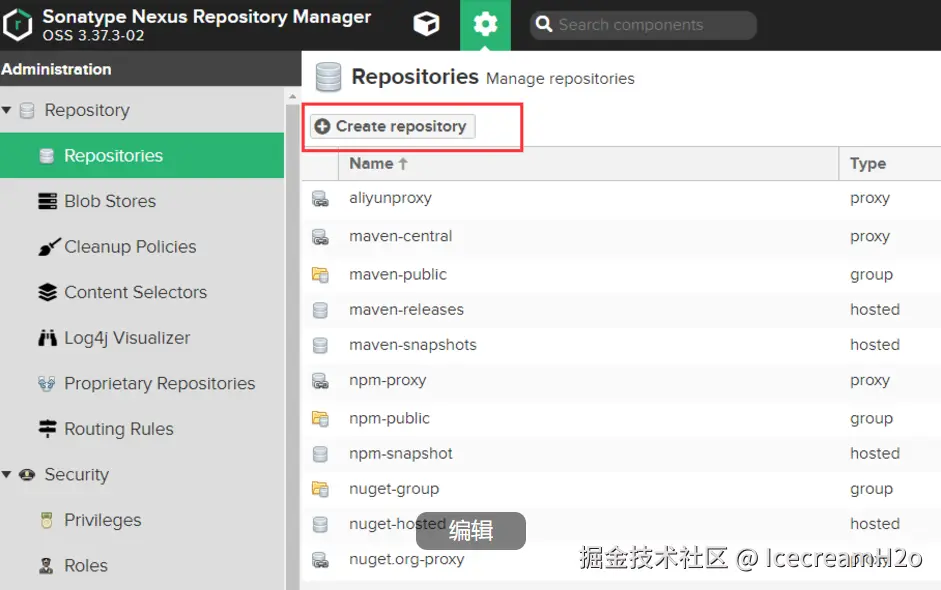Click the Repository section database icon

27,110
